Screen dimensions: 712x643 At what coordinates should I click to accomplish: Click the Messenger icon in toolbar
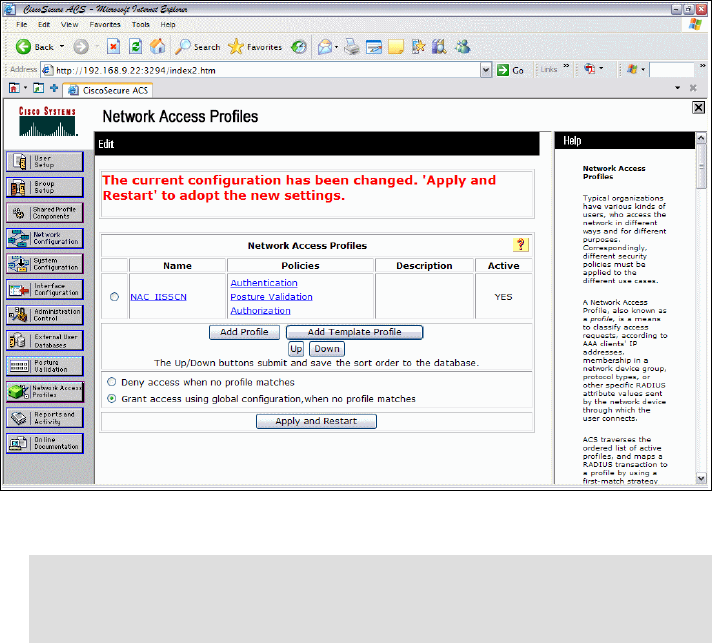click(463, 47)
